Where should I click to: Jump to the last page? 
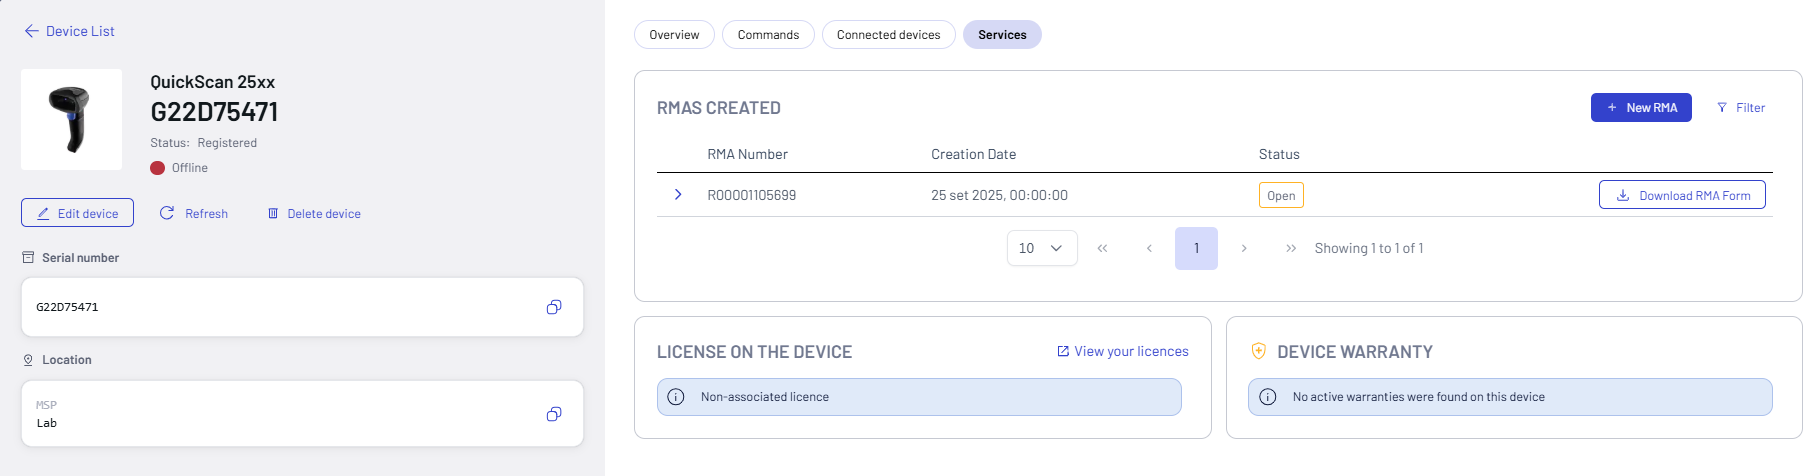pos(1291,248)
